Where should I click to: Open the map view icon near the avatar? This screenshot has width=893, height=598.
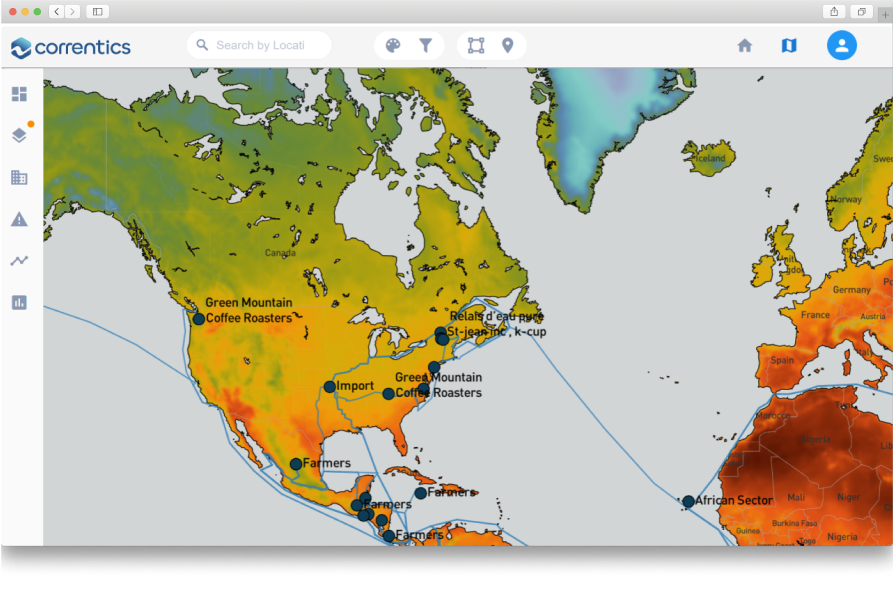pyautogui.click(x=789, y=45)
